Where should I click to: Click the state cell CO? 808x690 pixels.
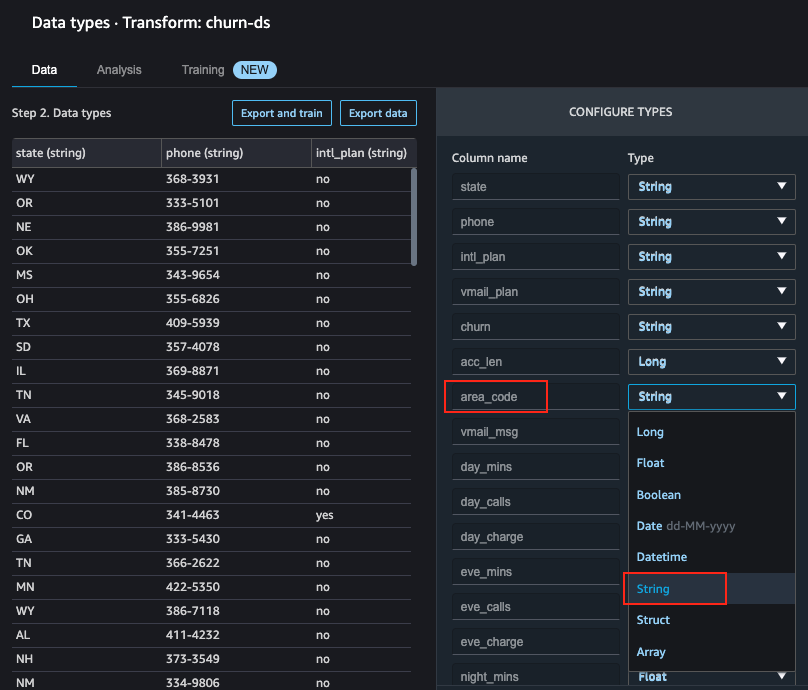24,515
